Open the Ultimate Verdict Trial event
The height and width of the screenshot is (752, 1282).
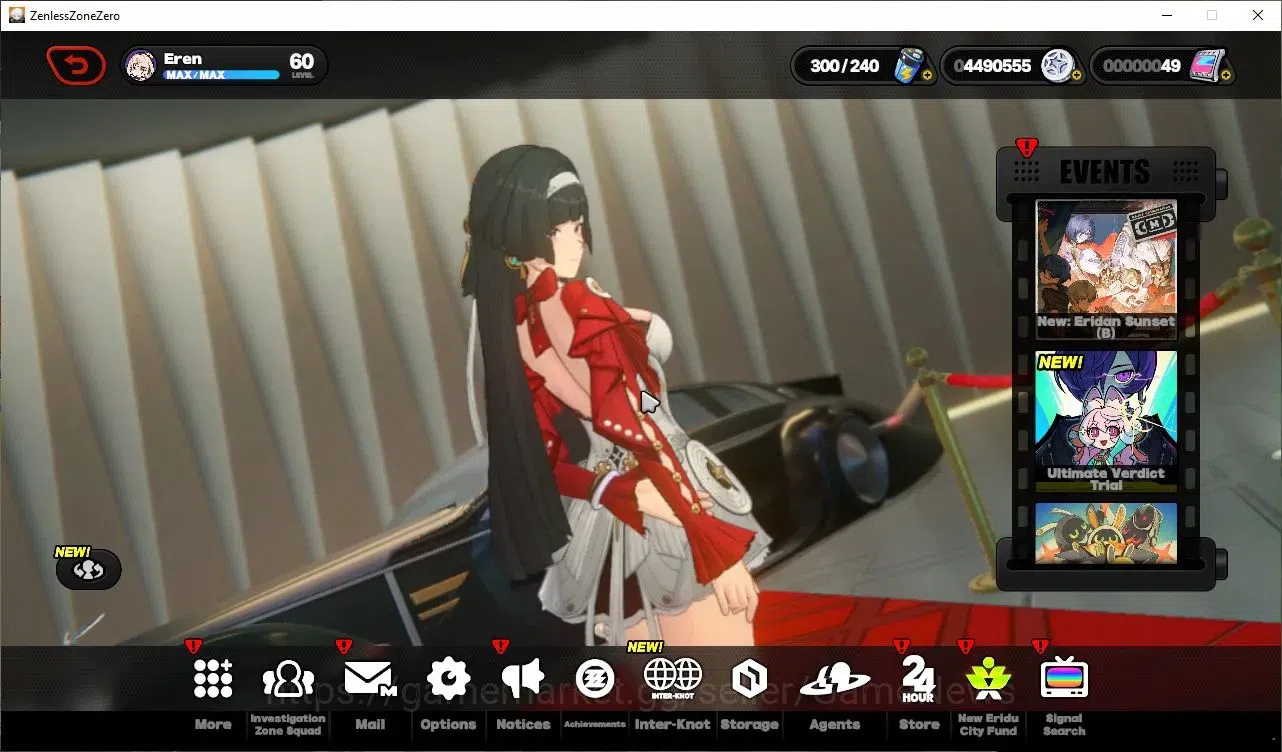click(1106, 422)
